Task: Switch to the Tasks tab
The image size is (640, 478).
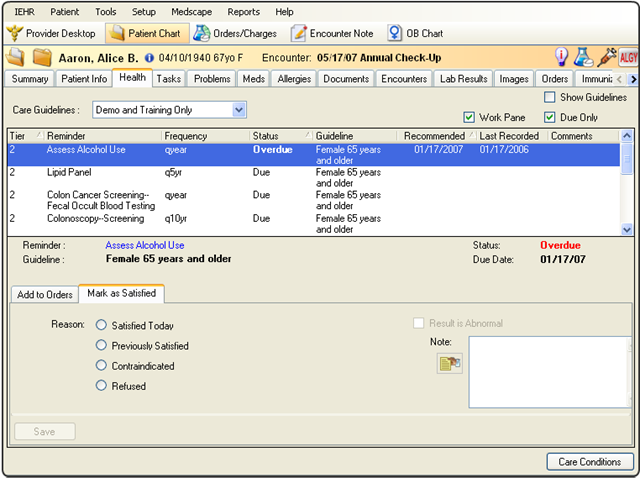Action: click(x=169, y=79)
